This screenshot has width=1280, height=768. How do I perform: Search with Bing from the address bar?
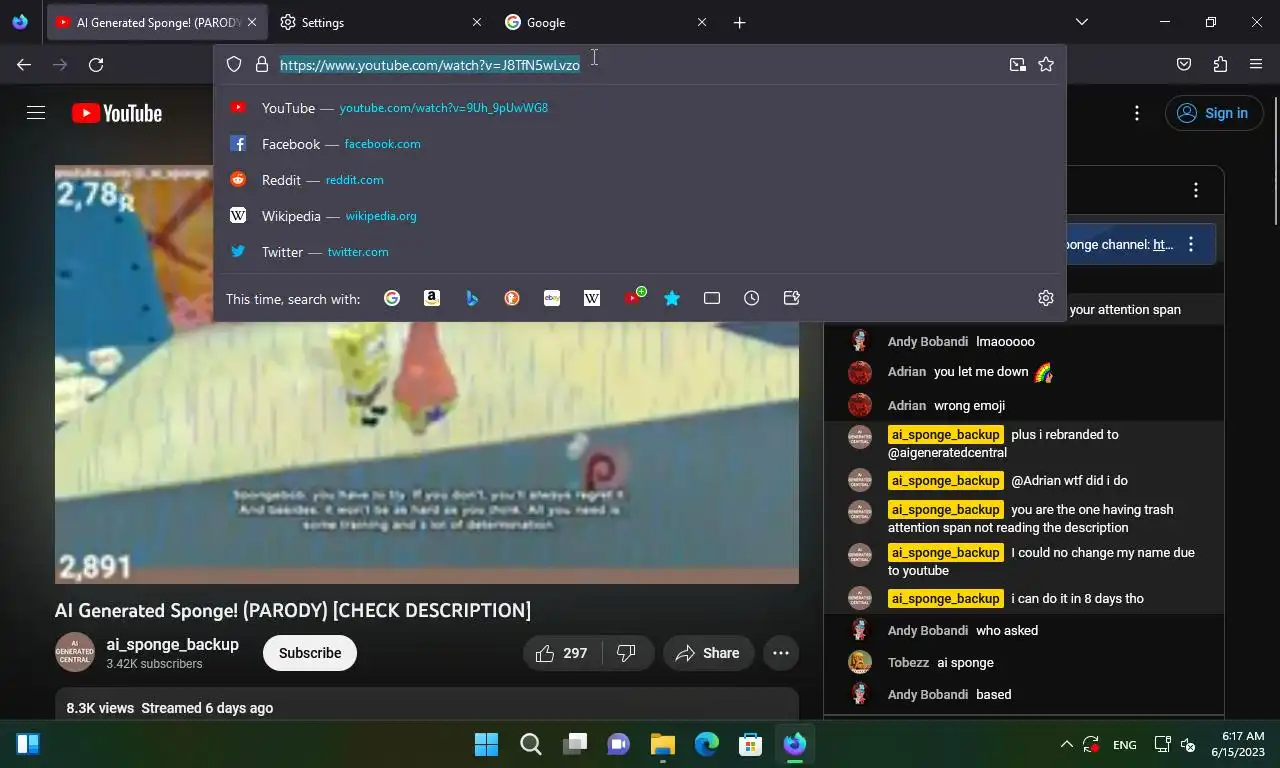[472, 298]
